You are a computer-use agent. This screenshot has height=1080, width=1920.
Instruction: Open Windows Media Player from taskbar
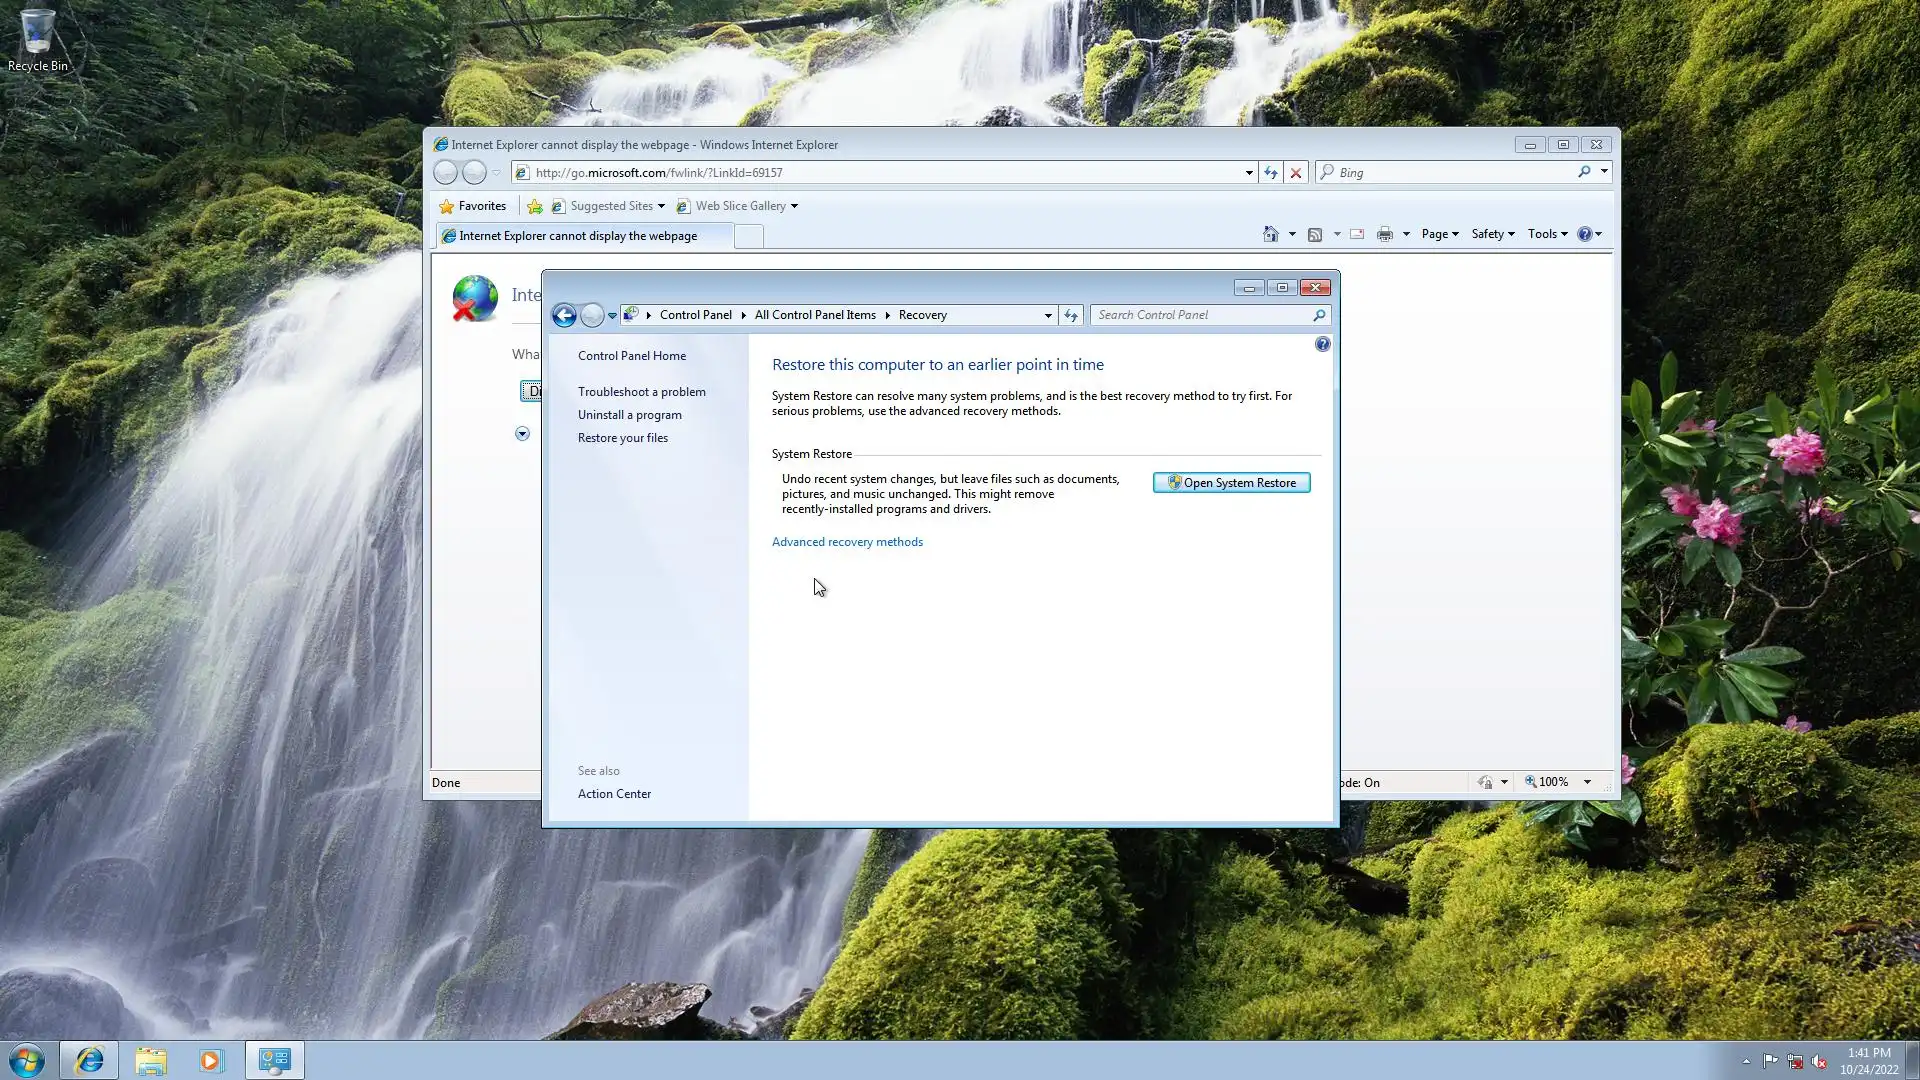click(x=211, y=1060)
